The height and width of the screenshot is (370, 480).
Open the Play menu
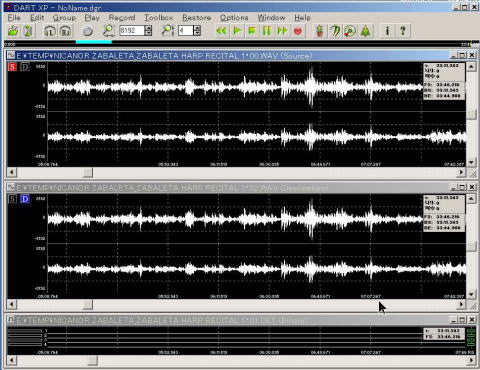pos(92,18)
